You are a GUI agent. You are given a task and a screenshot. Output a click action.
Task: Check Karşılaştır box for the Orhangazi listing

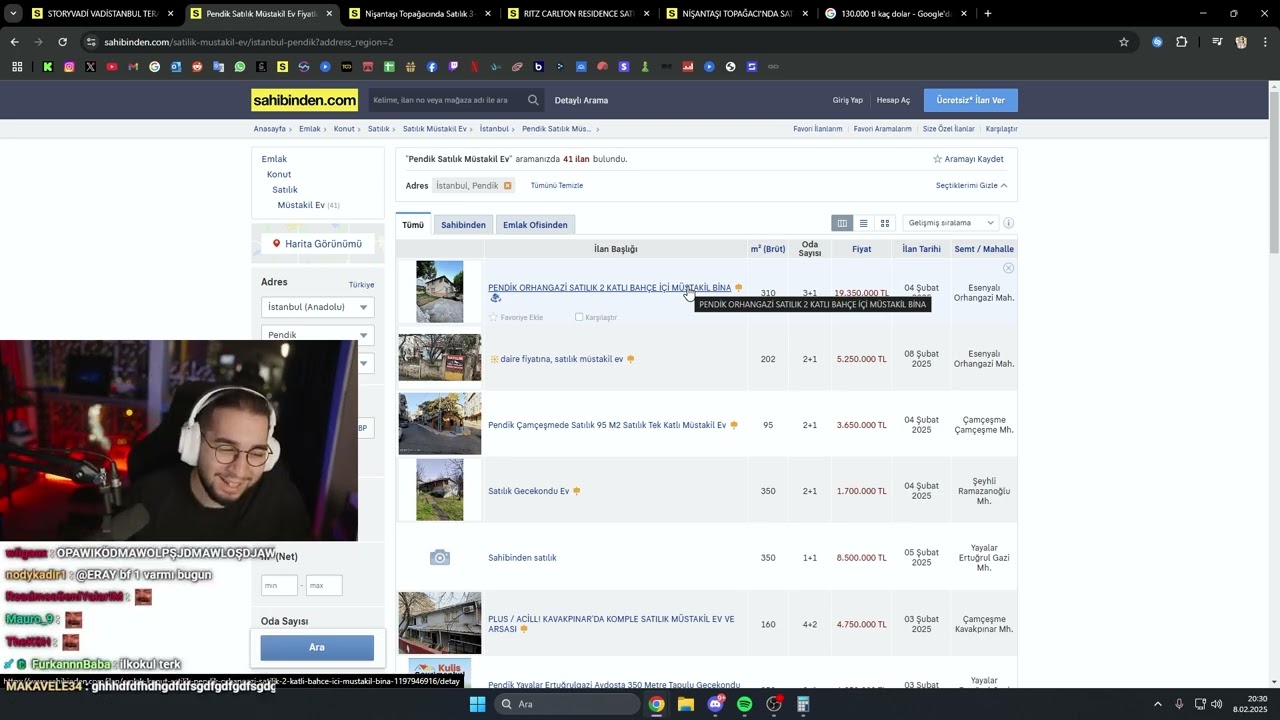pos(579,317)
